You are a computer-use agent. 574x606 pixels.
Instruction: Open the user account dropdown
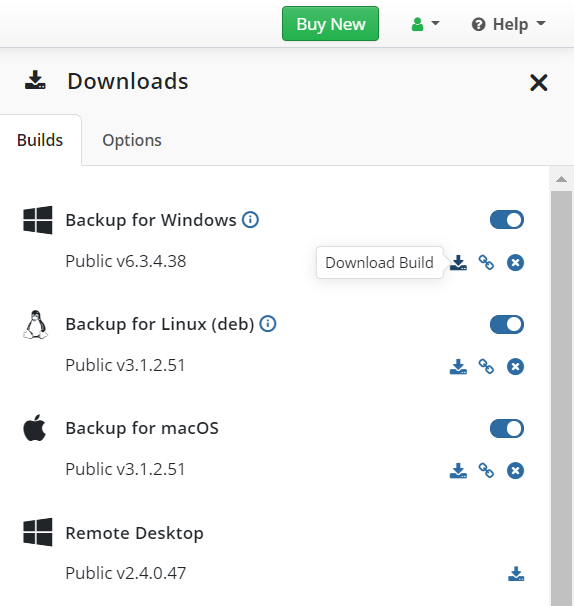[425, 24]
